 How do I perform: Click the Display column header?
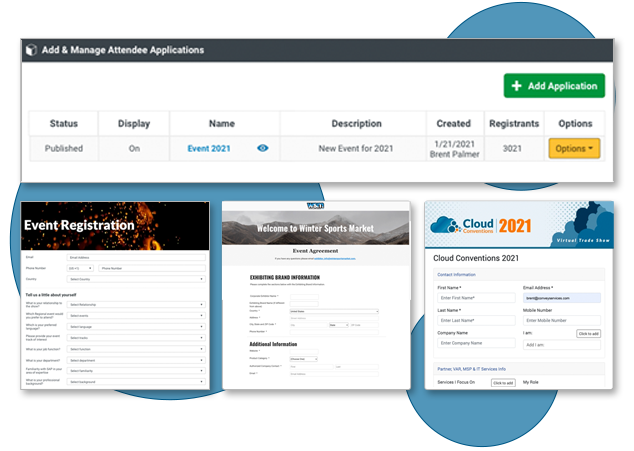point(134,123)
